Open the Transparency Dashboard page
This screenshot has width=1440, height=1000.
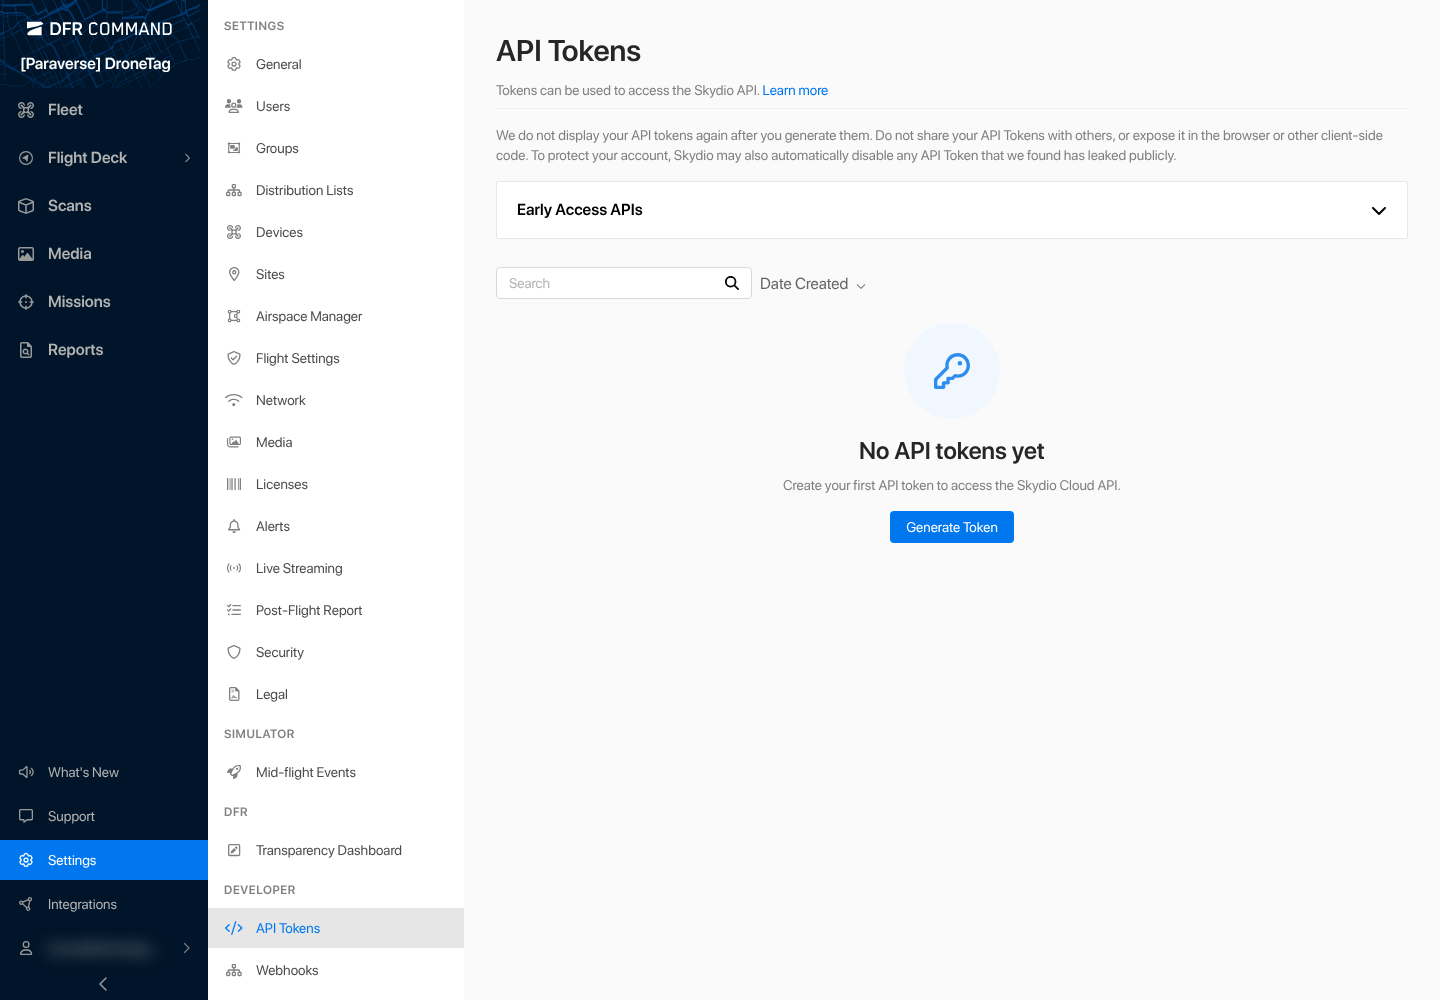(336, 850)
